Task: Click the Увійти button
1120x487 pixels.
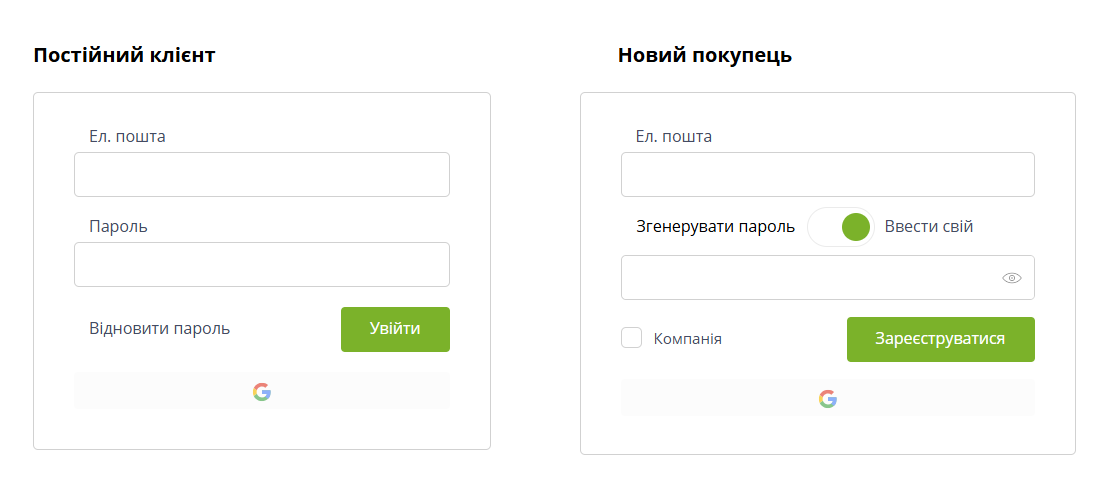Action: pyautogui.click(x=396, y=329)
